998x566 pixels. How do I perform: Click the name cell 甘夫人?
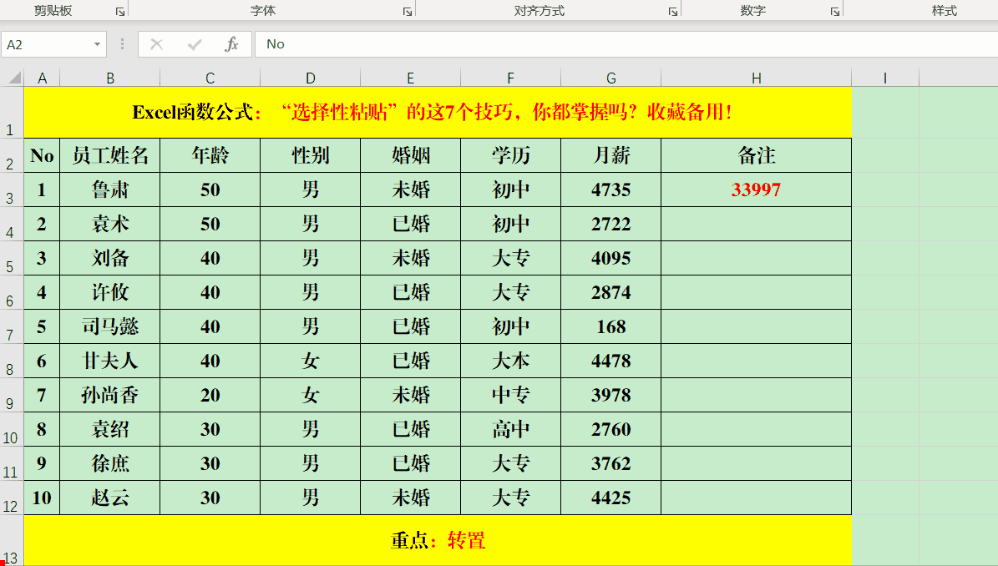[x=110, y=361]
